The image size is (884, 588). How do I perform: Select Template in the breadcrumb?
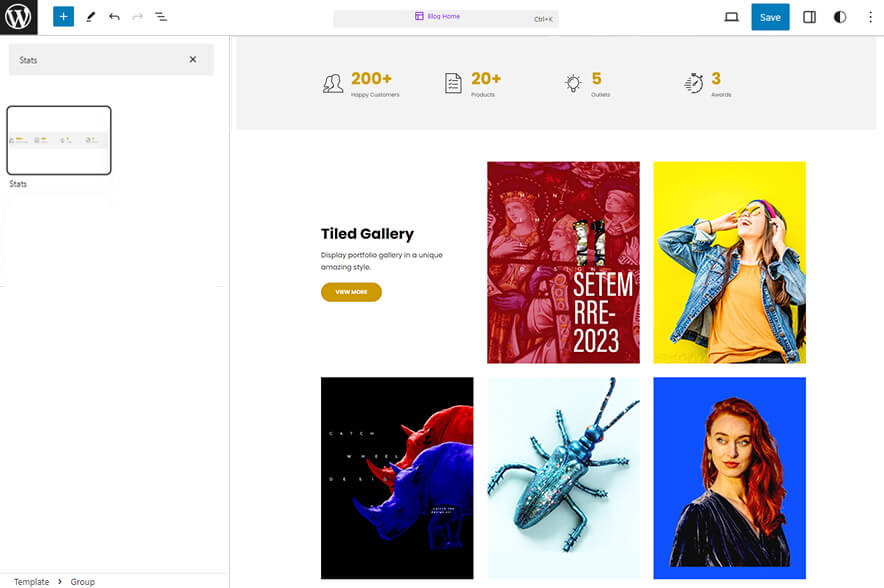(x=31, y=581)
